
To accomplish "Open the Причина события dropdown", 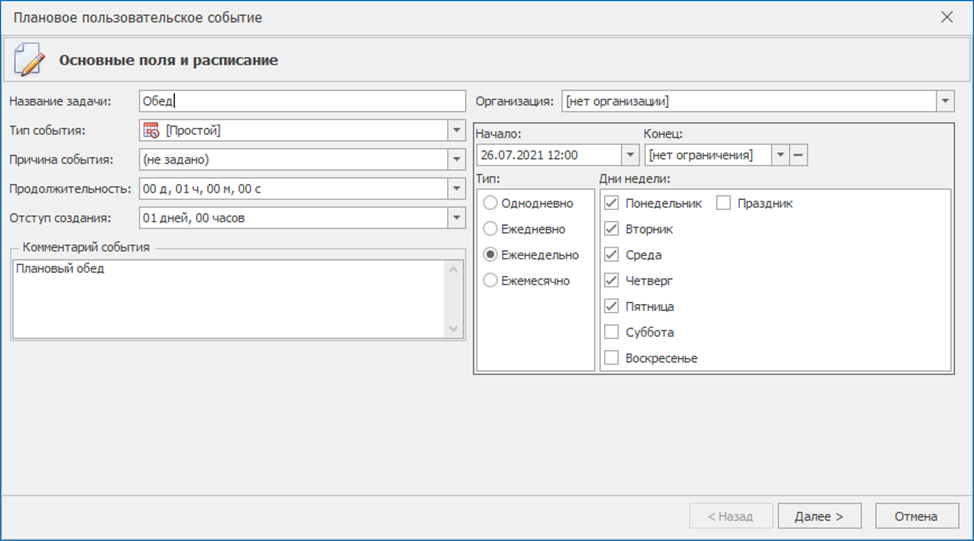I will (x=456, y=159).
